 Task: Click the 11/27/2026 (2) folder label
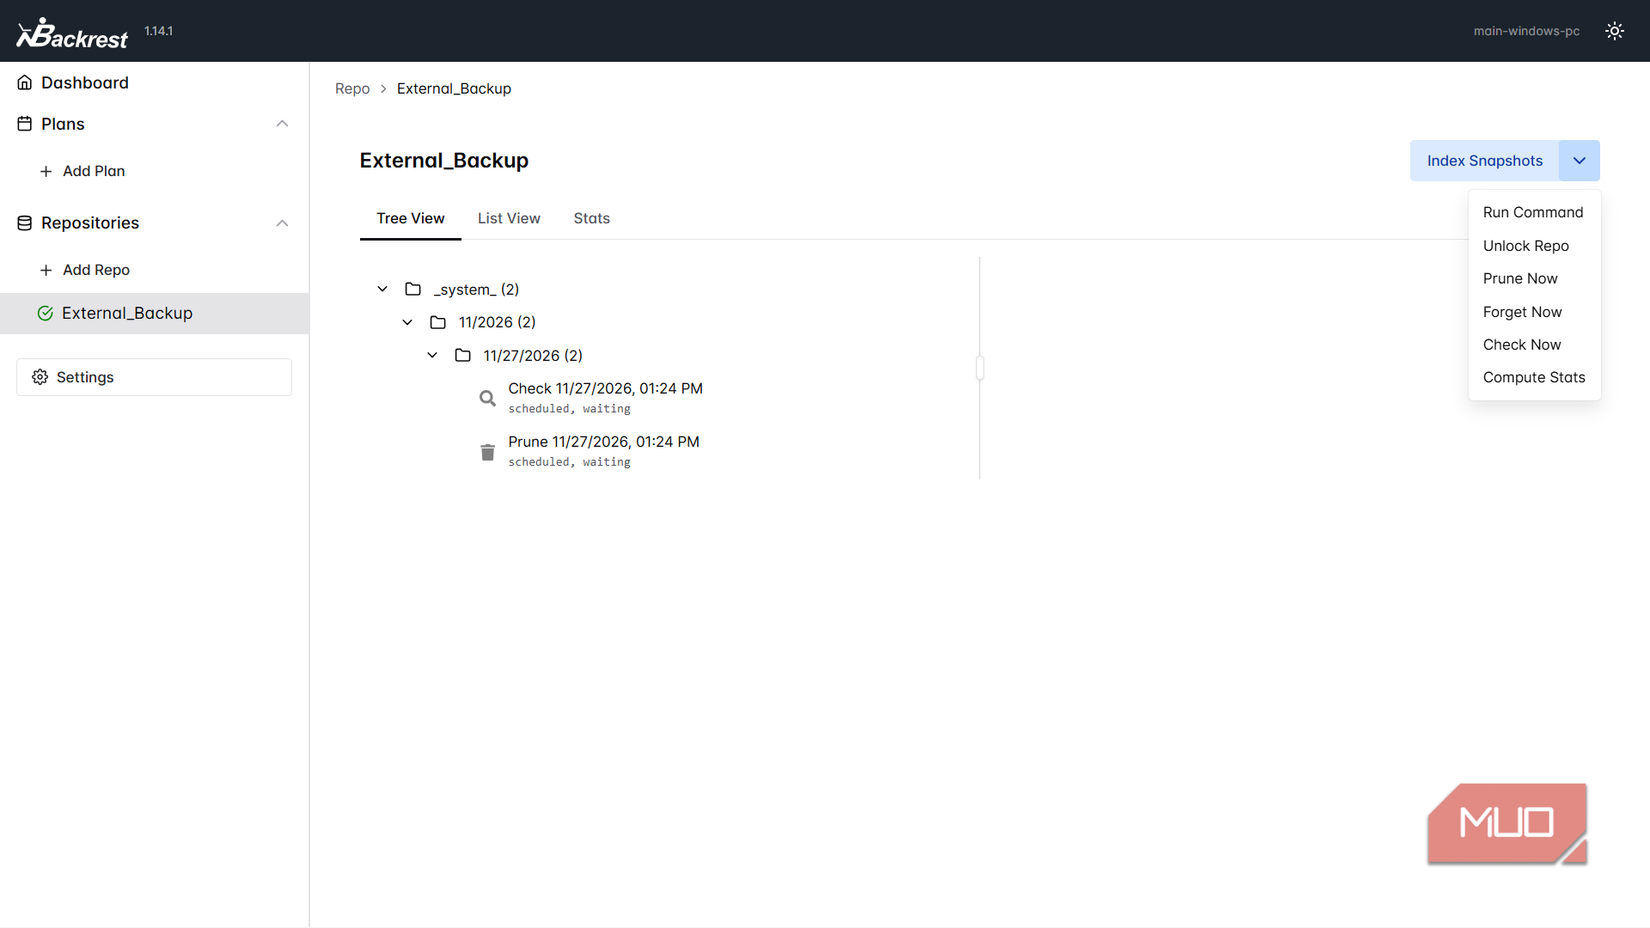533,355
